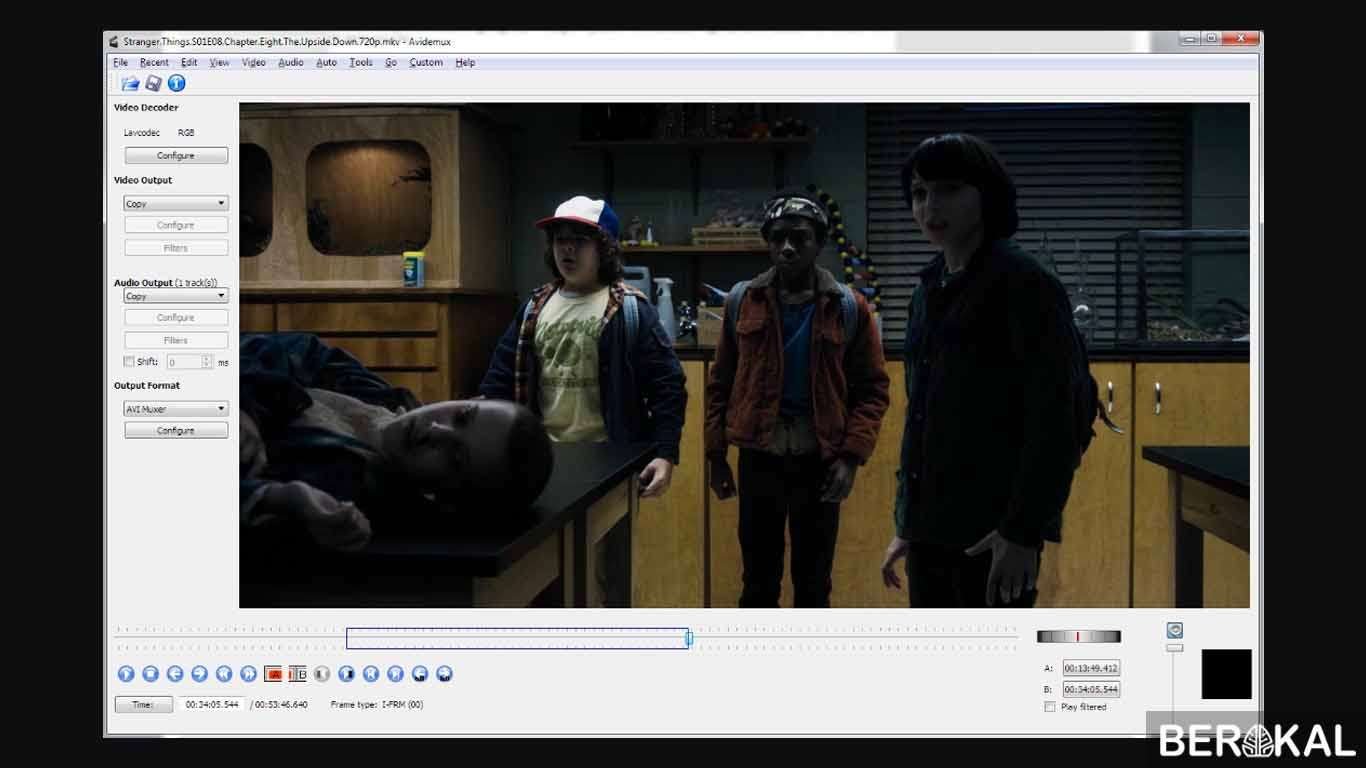Go back one frame with the left arrow

175,674
